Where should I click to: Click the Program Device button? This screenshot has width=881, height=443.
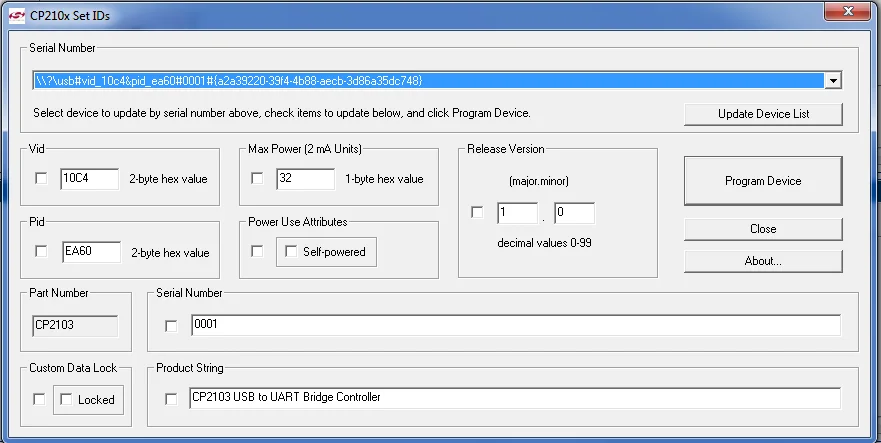tap(763, 181)
